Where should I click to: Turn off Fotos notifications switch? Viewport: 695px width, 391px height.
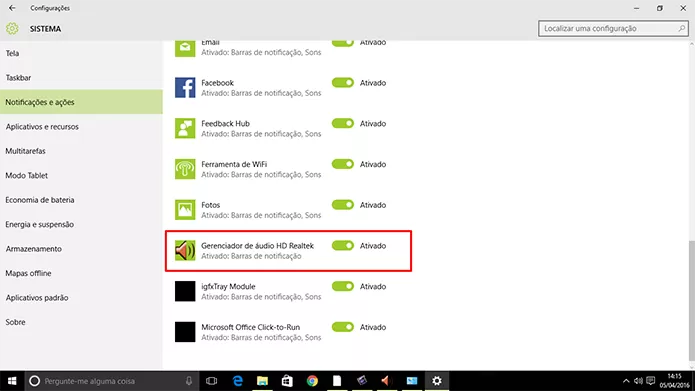[343, 205]
